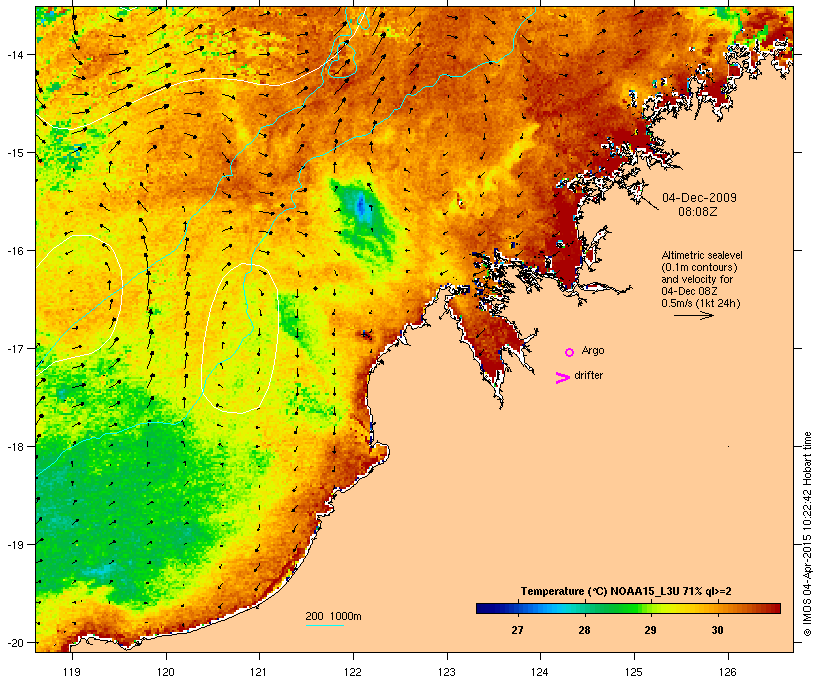This screenshot has width=820, height=680.
Task: Click the magenta drifter arrow legend symbol
Action: (563, 378)
